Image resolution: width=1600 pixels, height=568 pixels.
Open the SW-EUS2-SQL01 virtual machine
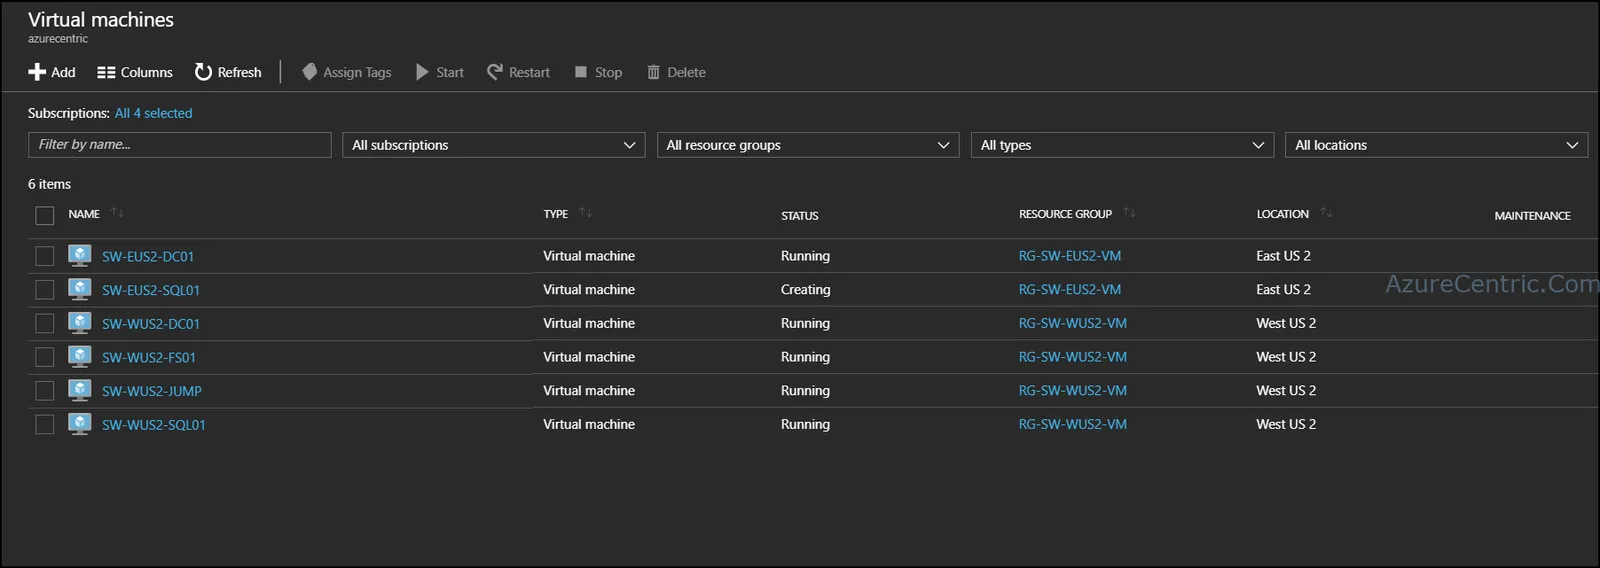[151, 290]
